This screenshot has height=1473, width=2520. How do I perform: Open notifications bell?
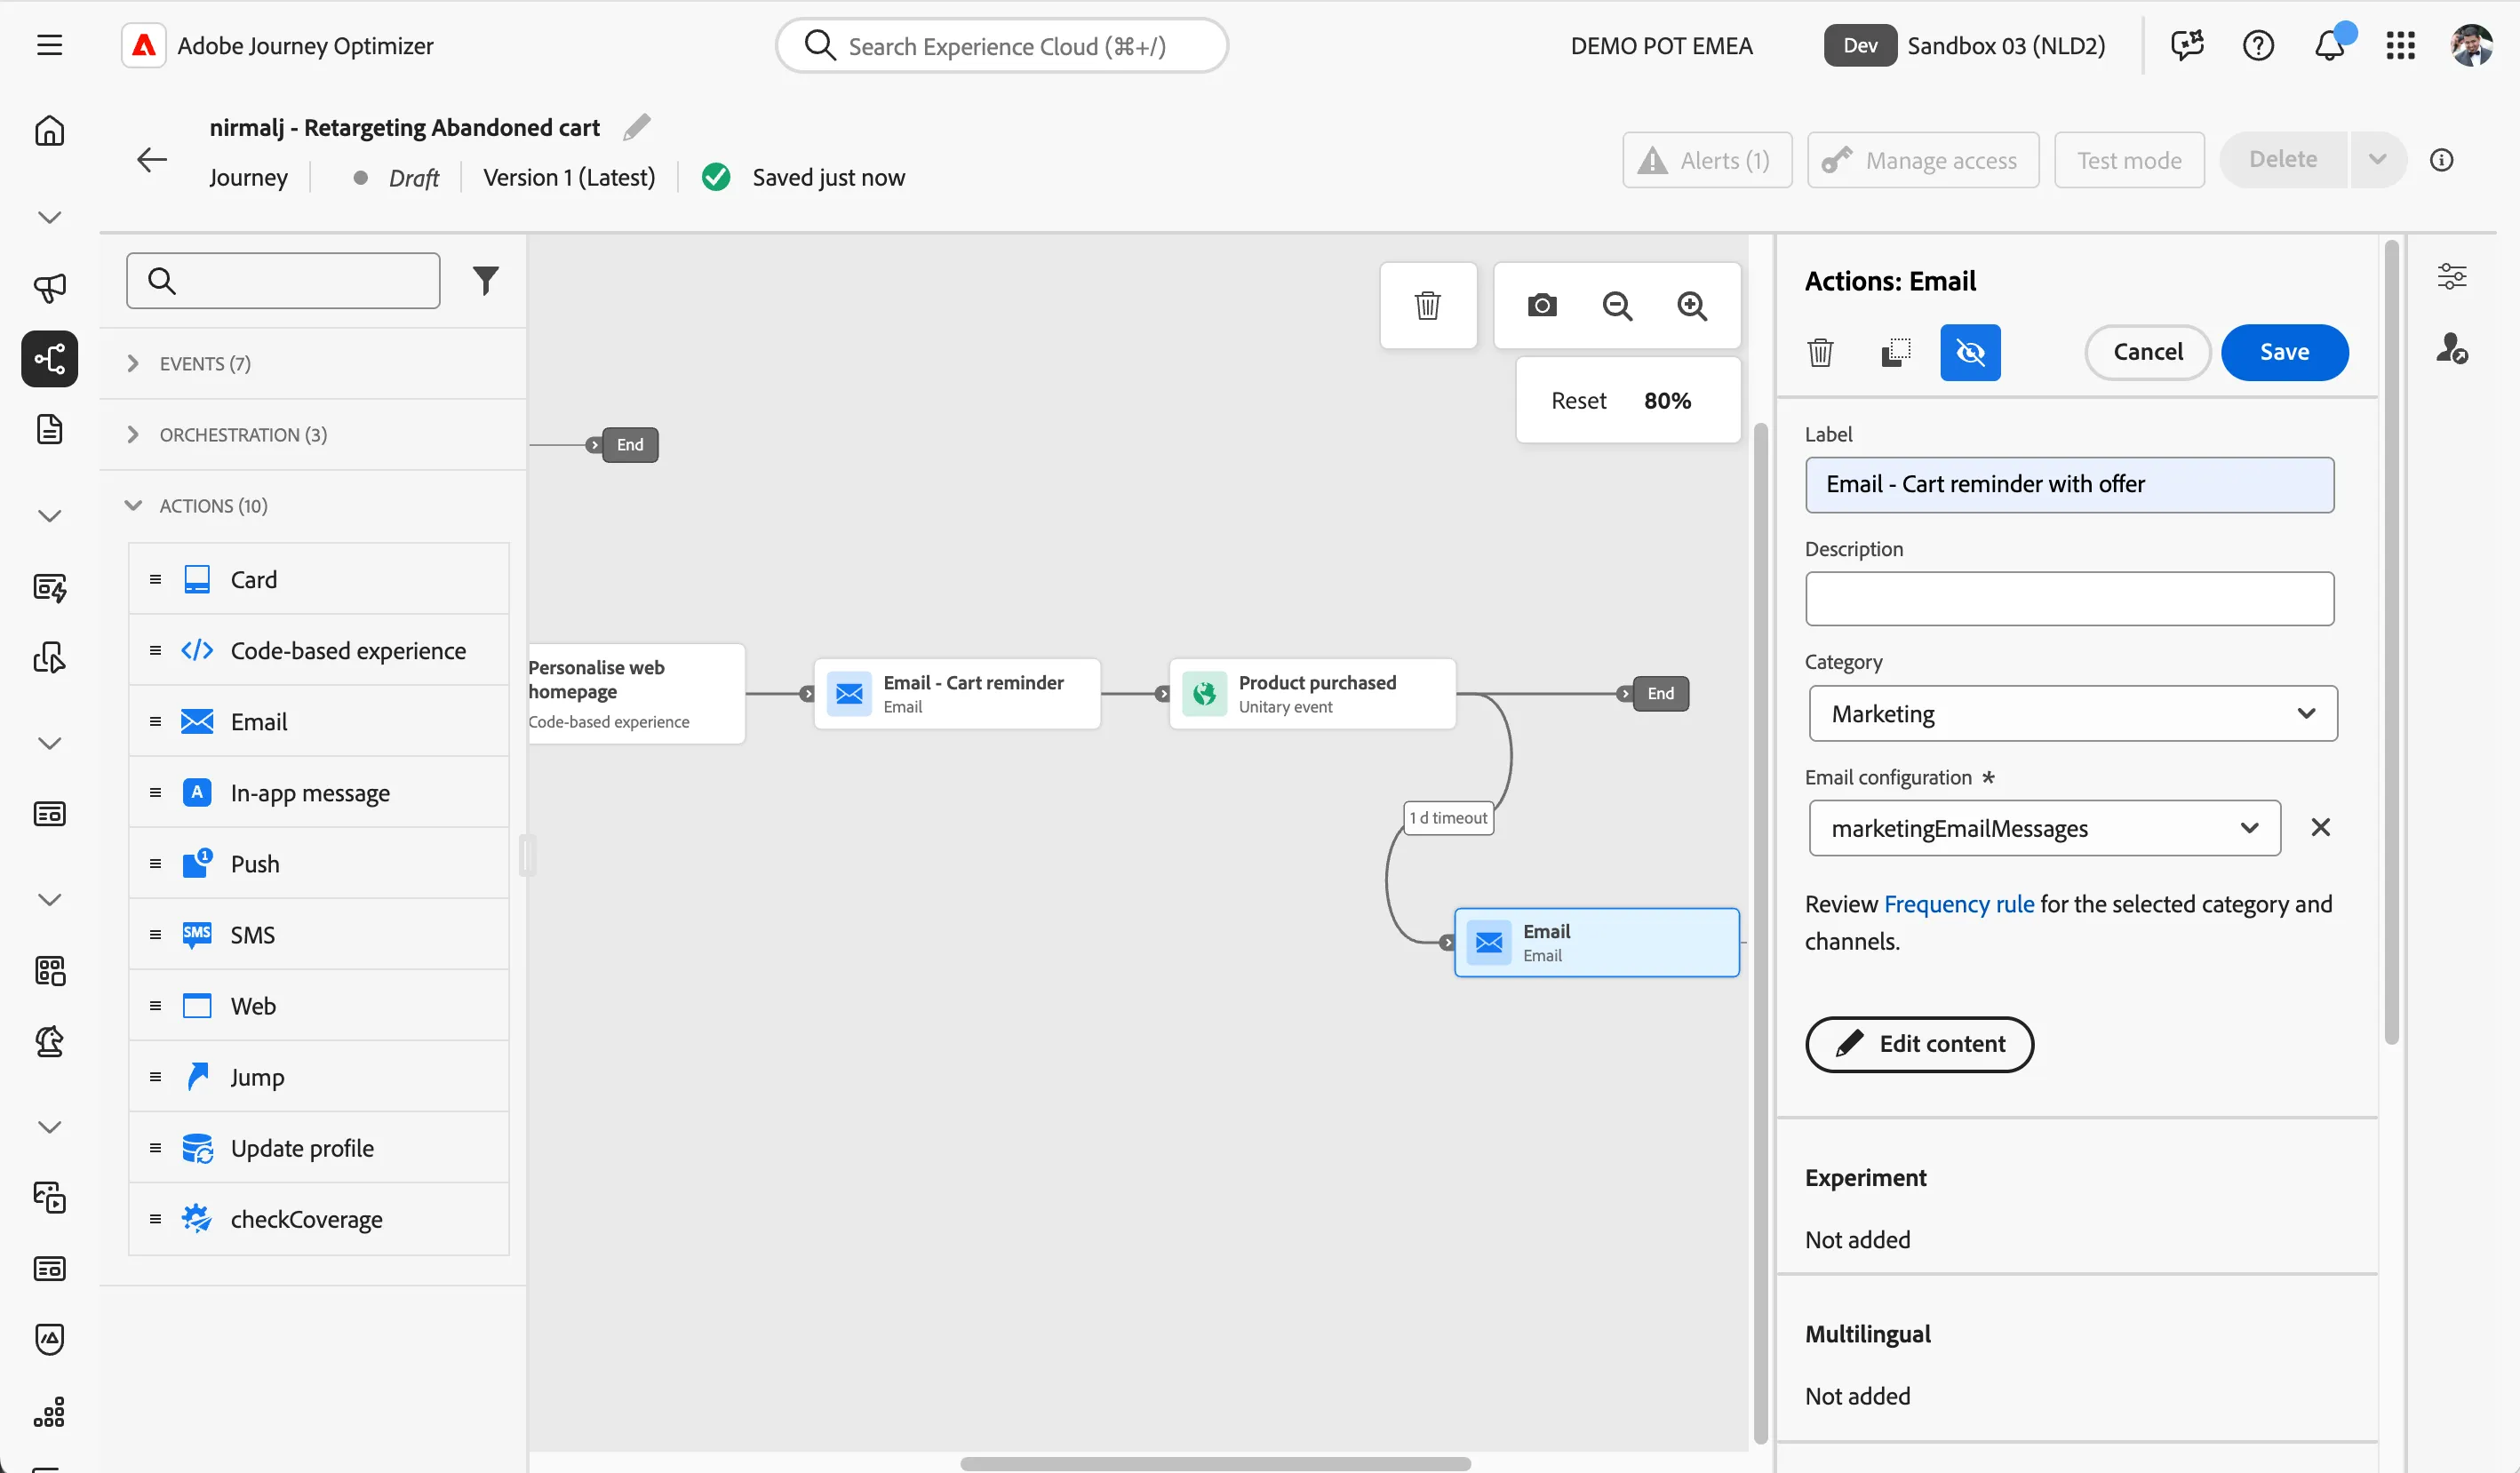[2329, 45]
